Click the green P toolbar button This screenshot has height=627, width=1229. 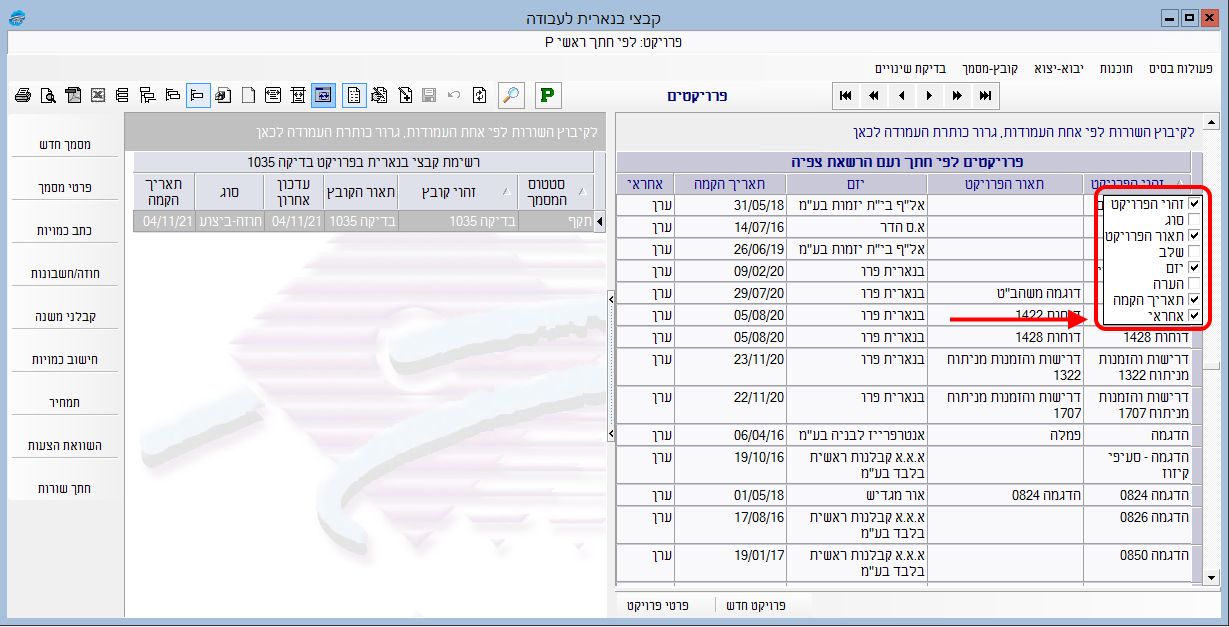547,95
